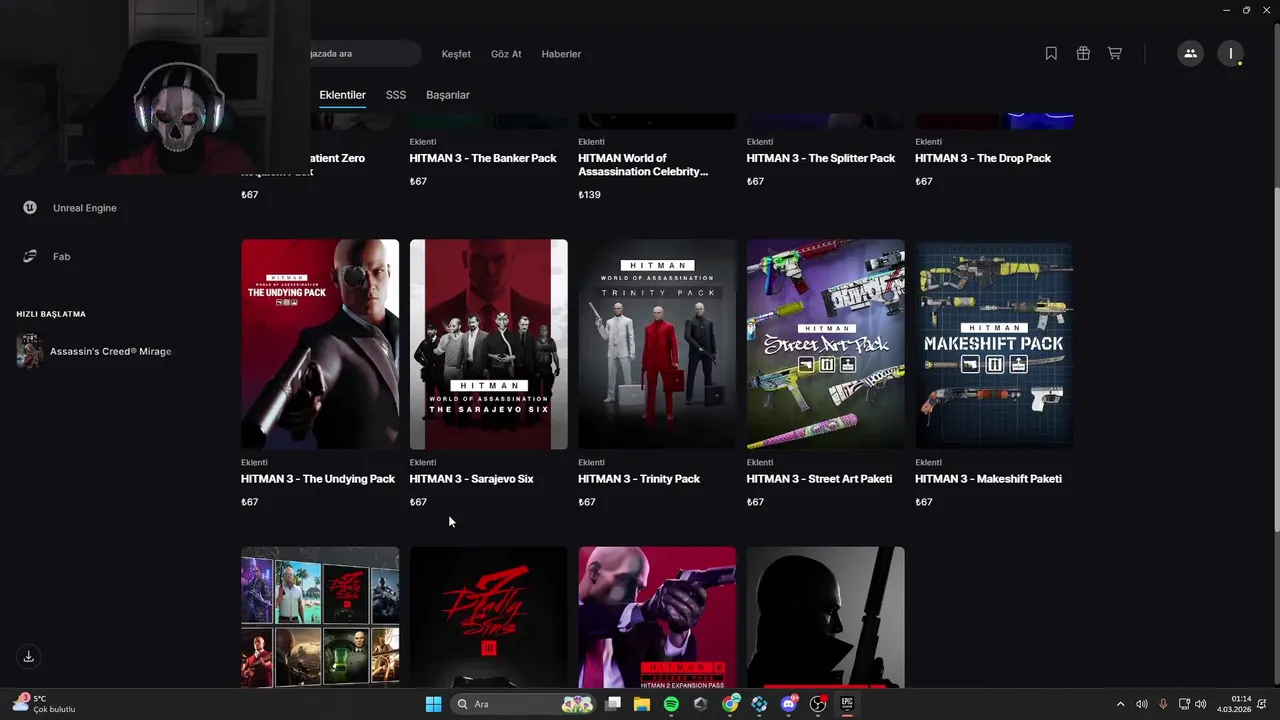Click HITMAN 3 - Street Art Paketi title
The image size is (1280, 720).
(819, 479)
